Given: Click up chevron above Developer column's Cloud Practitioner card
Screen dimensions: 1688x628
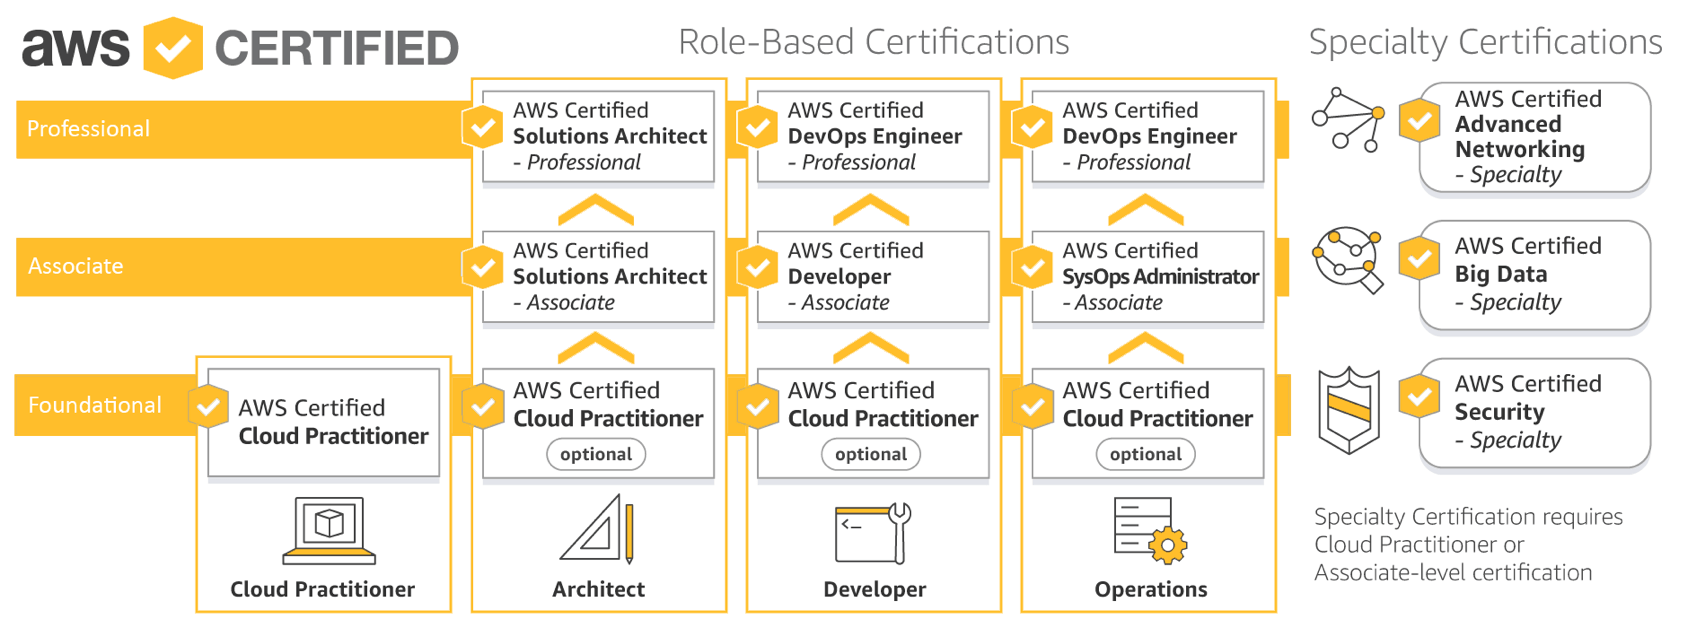Looking at the screenshot, I should 871,348.
